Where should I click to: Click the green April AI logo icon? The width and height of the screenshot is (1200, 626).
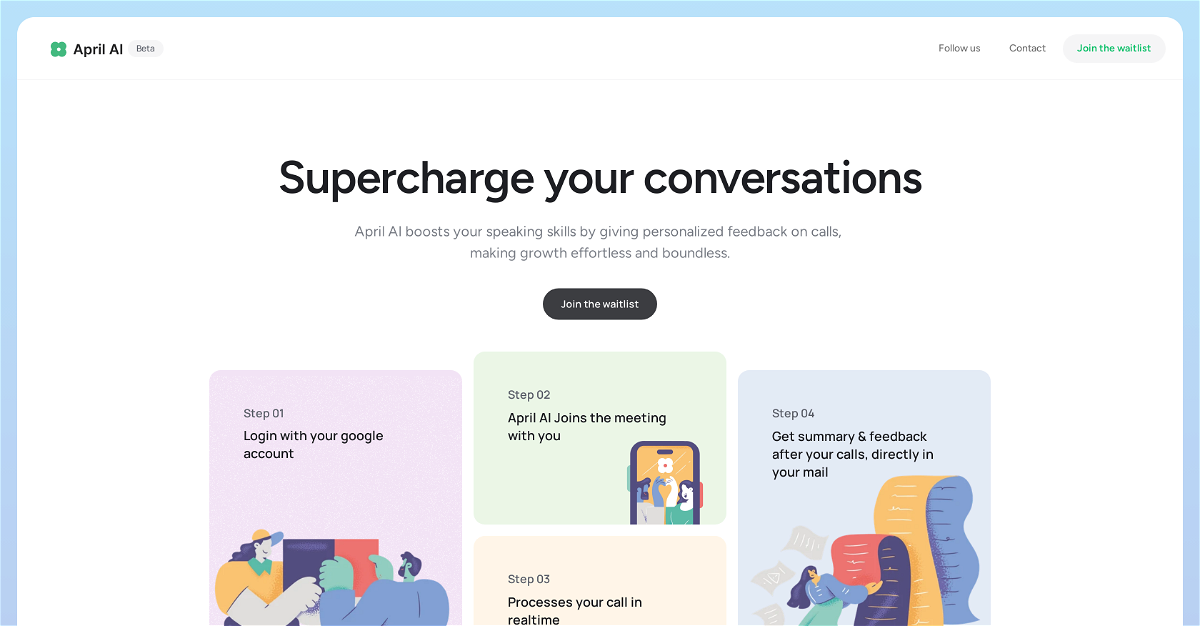tap(58, 49)
